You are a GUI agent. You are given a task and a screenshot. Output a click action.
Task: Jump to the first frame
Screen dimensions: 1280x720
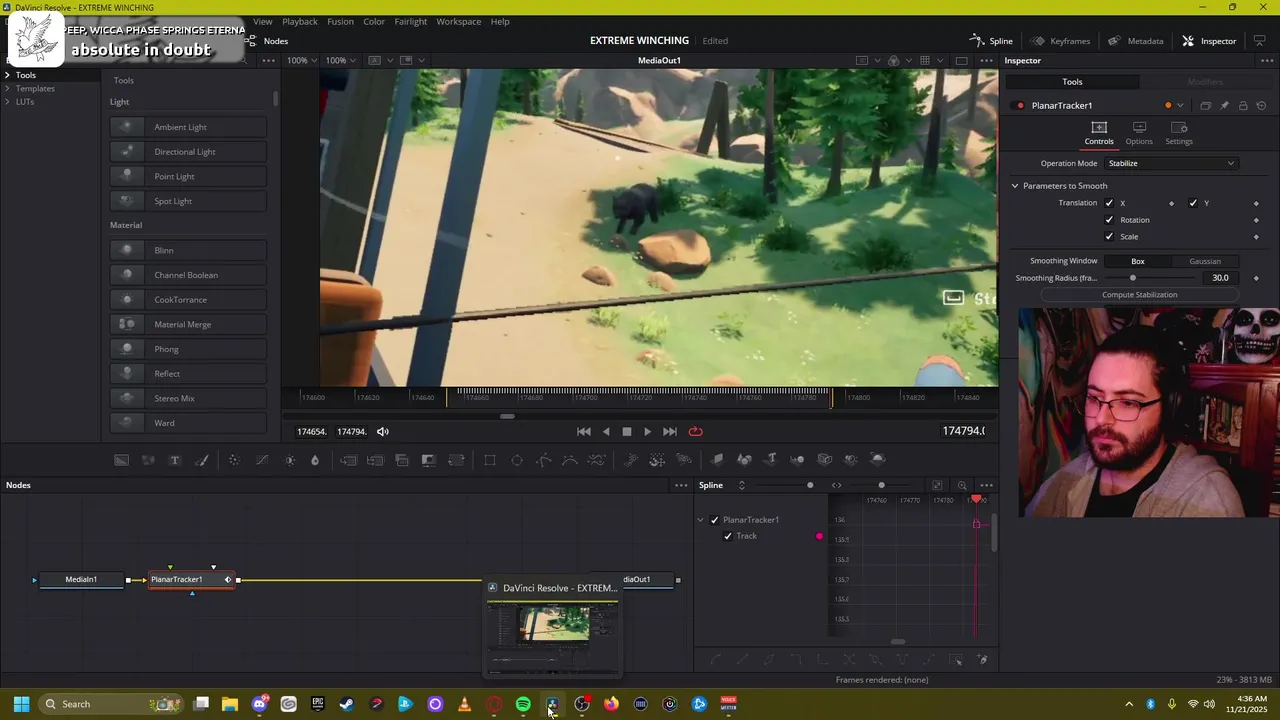(584, 432)
